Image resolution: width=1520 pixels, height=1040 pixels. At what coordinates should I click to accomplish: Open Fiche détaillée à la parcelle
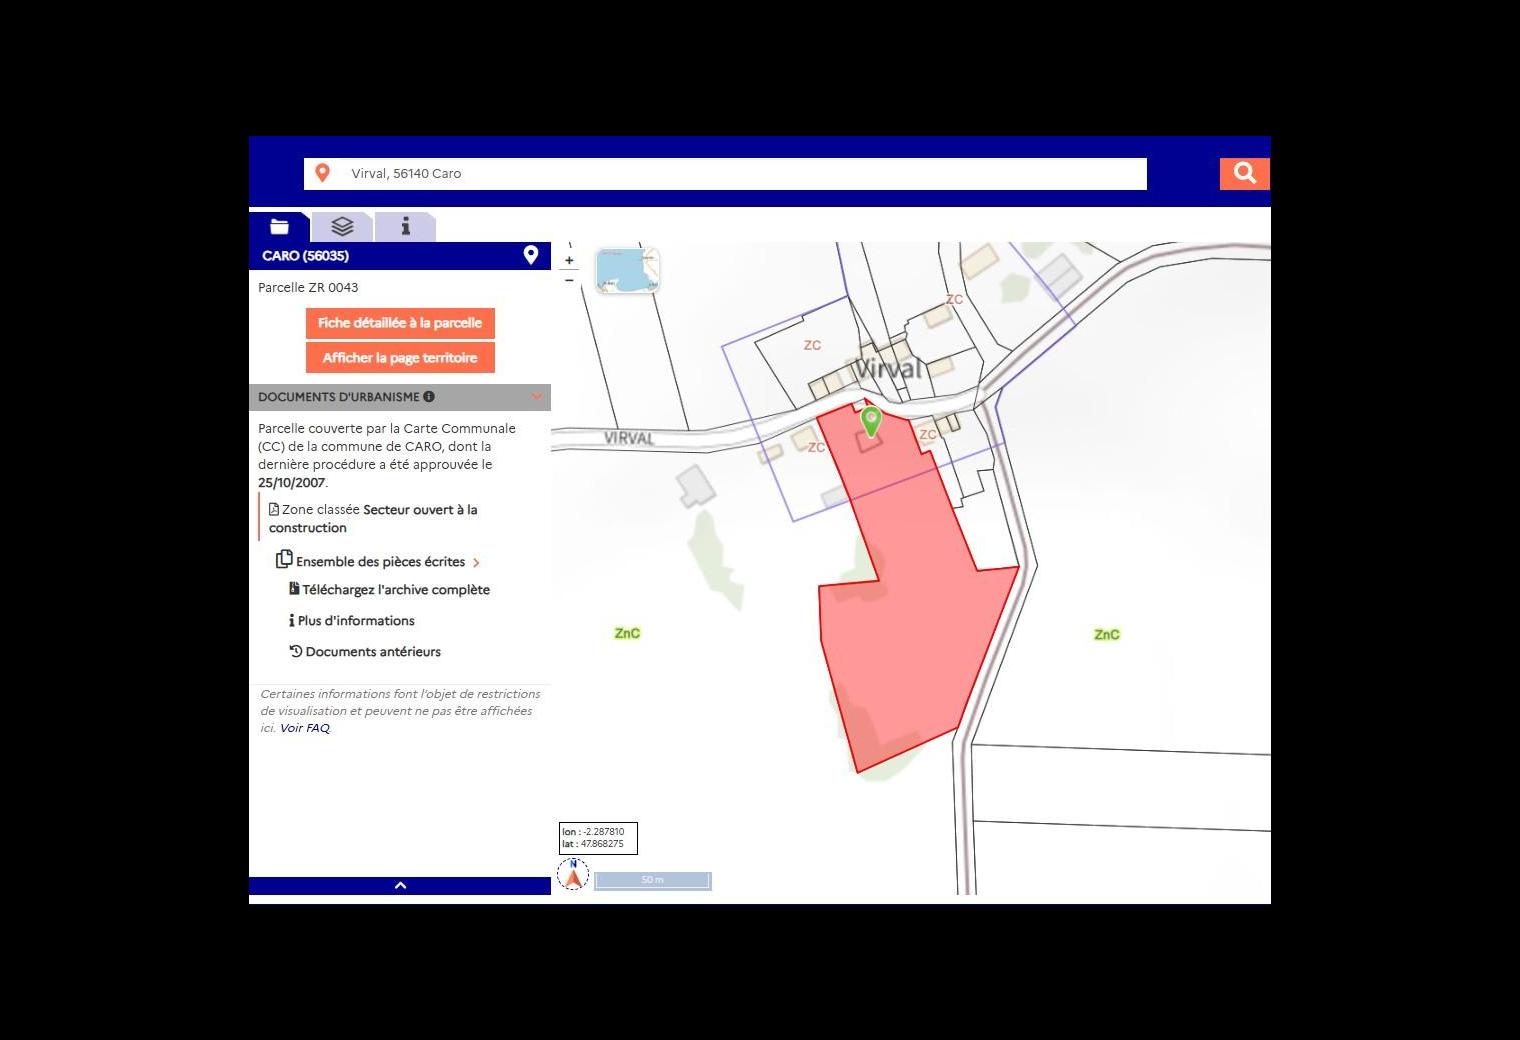400,323
